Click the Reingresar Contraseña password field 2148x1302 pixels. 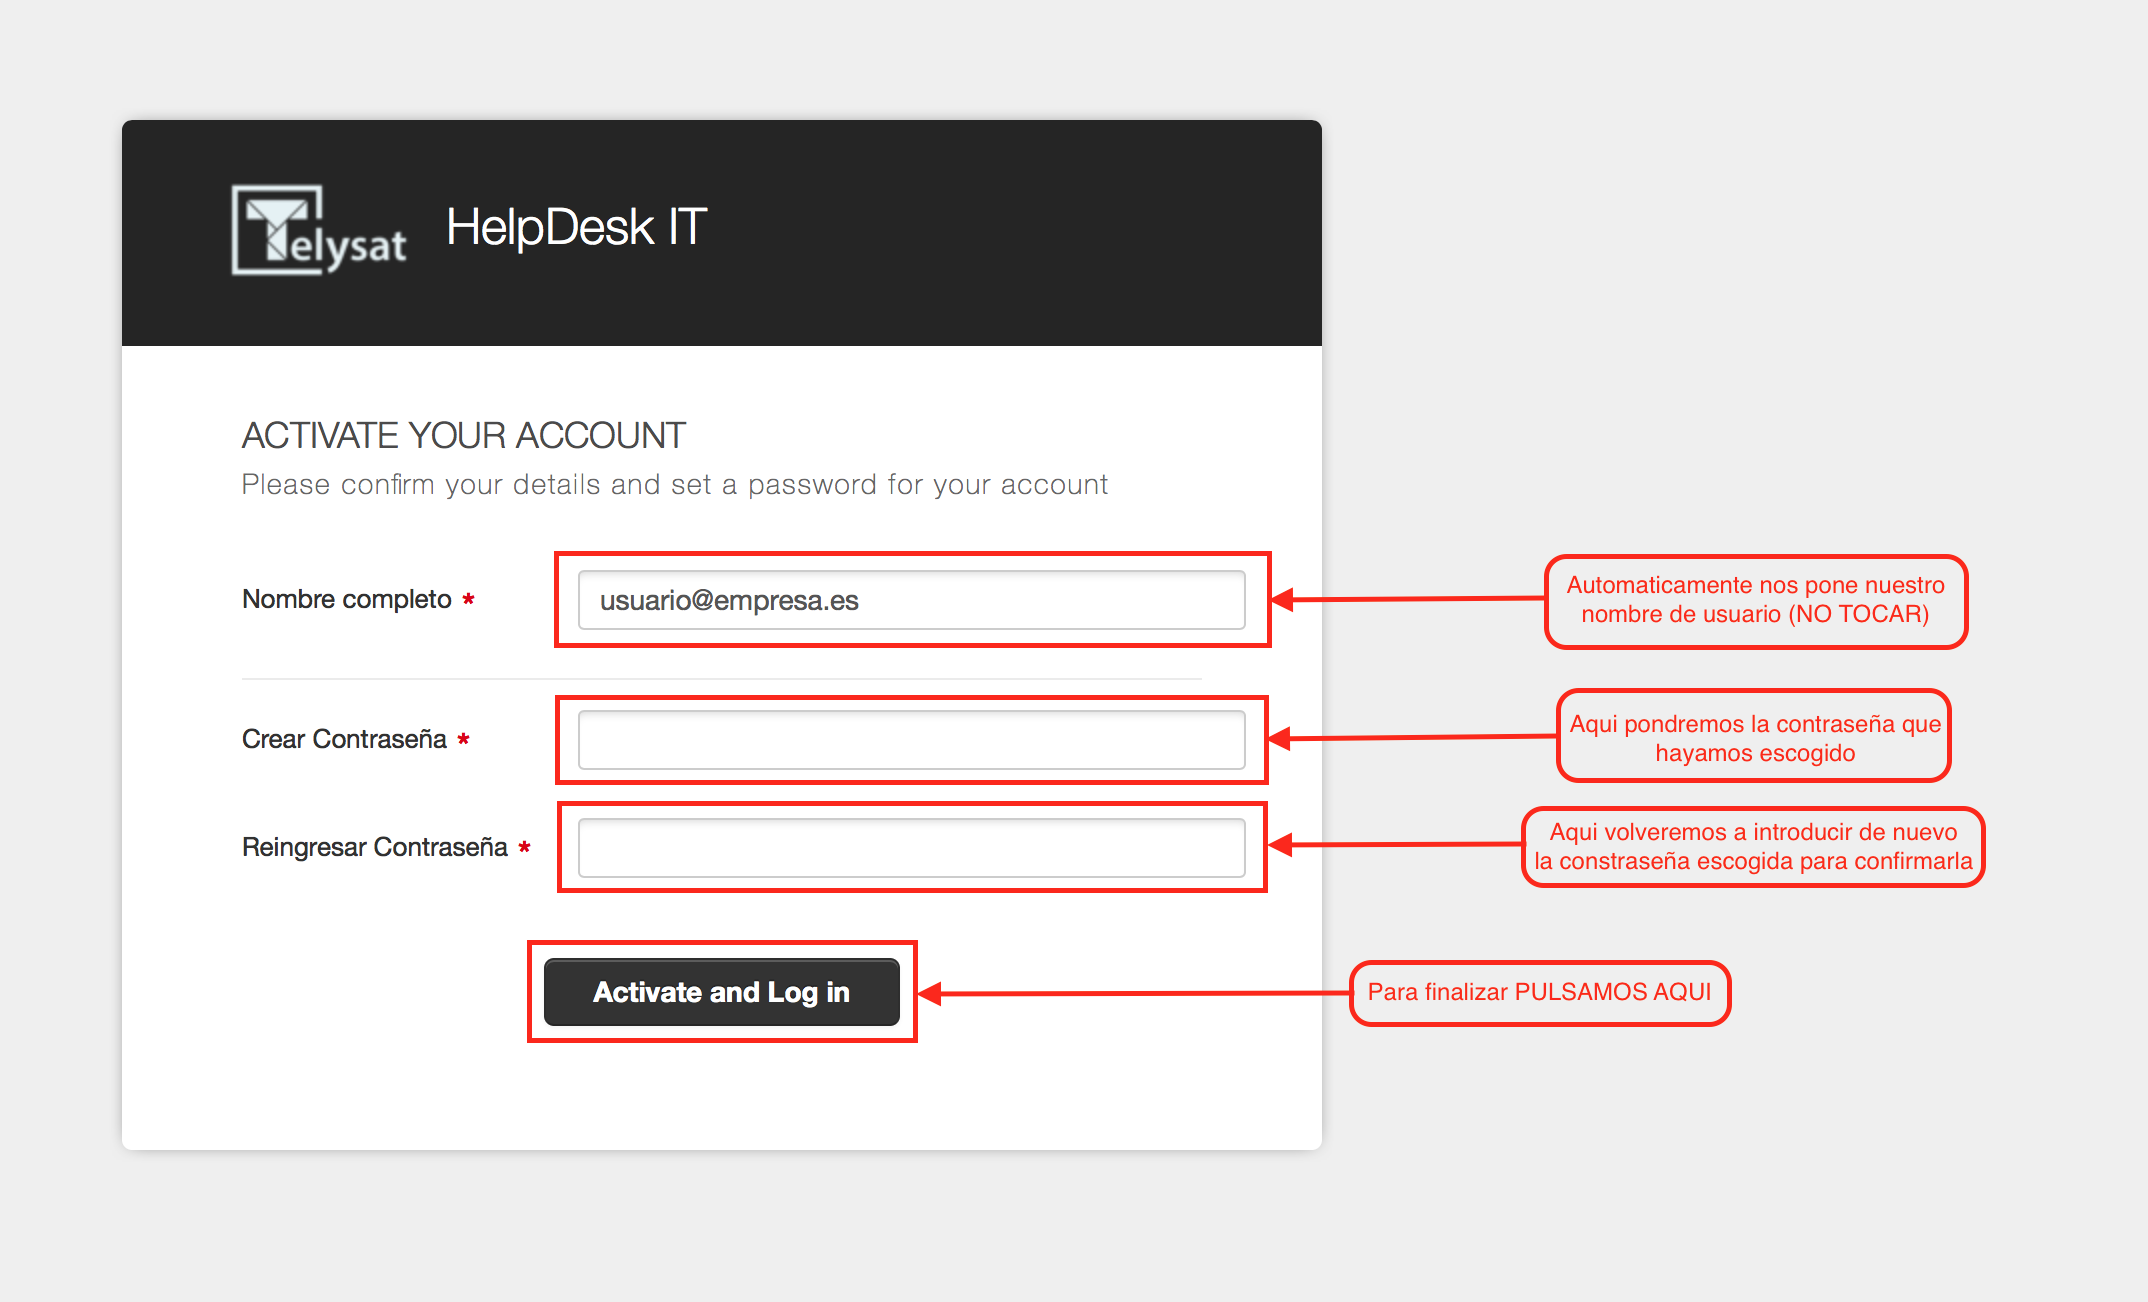pyautogui.click(x=911, y=848)
